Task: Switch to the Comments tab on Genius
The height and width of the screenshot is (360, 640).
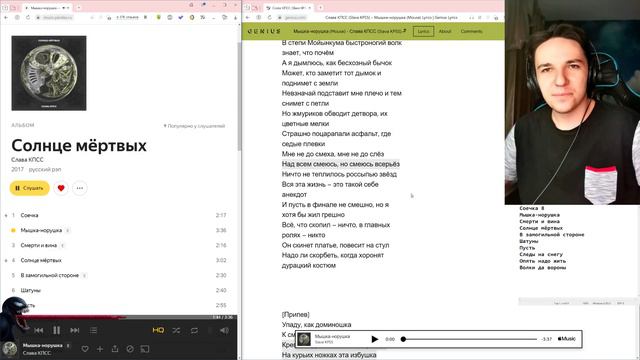Action: point(471,31)
